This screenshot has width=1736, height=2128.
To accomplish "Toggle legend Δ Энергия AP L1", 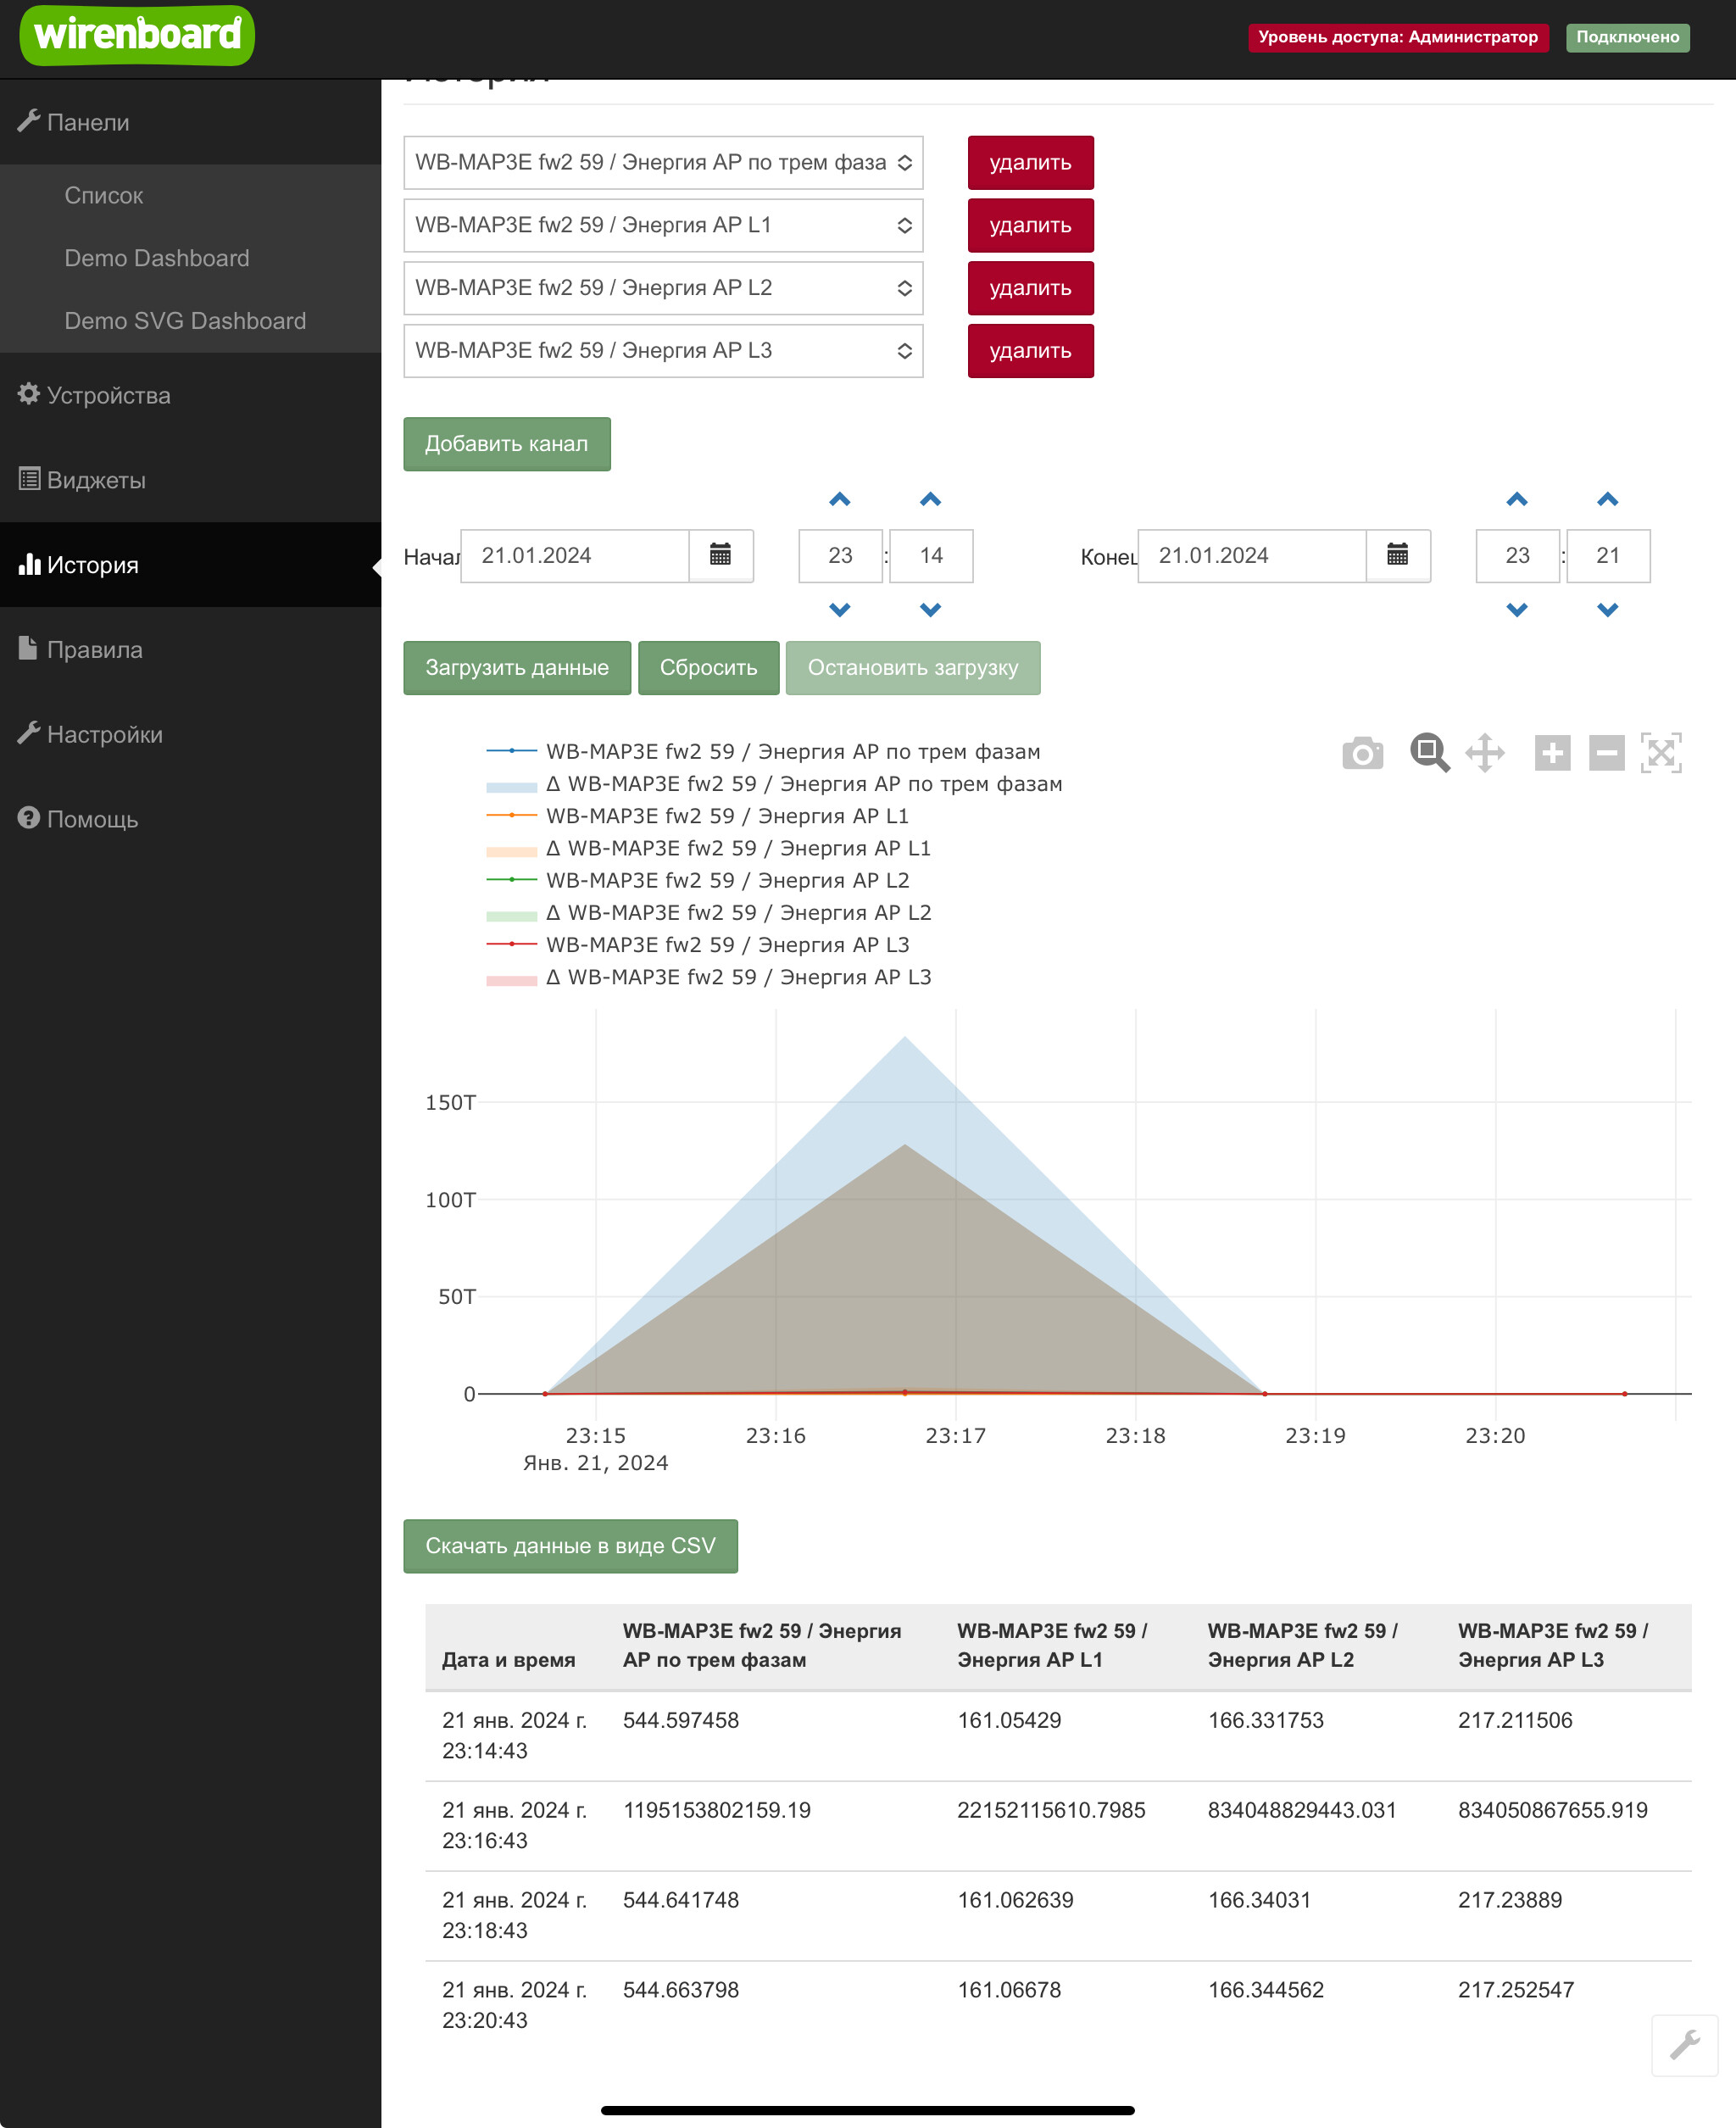I will point(708,848).
